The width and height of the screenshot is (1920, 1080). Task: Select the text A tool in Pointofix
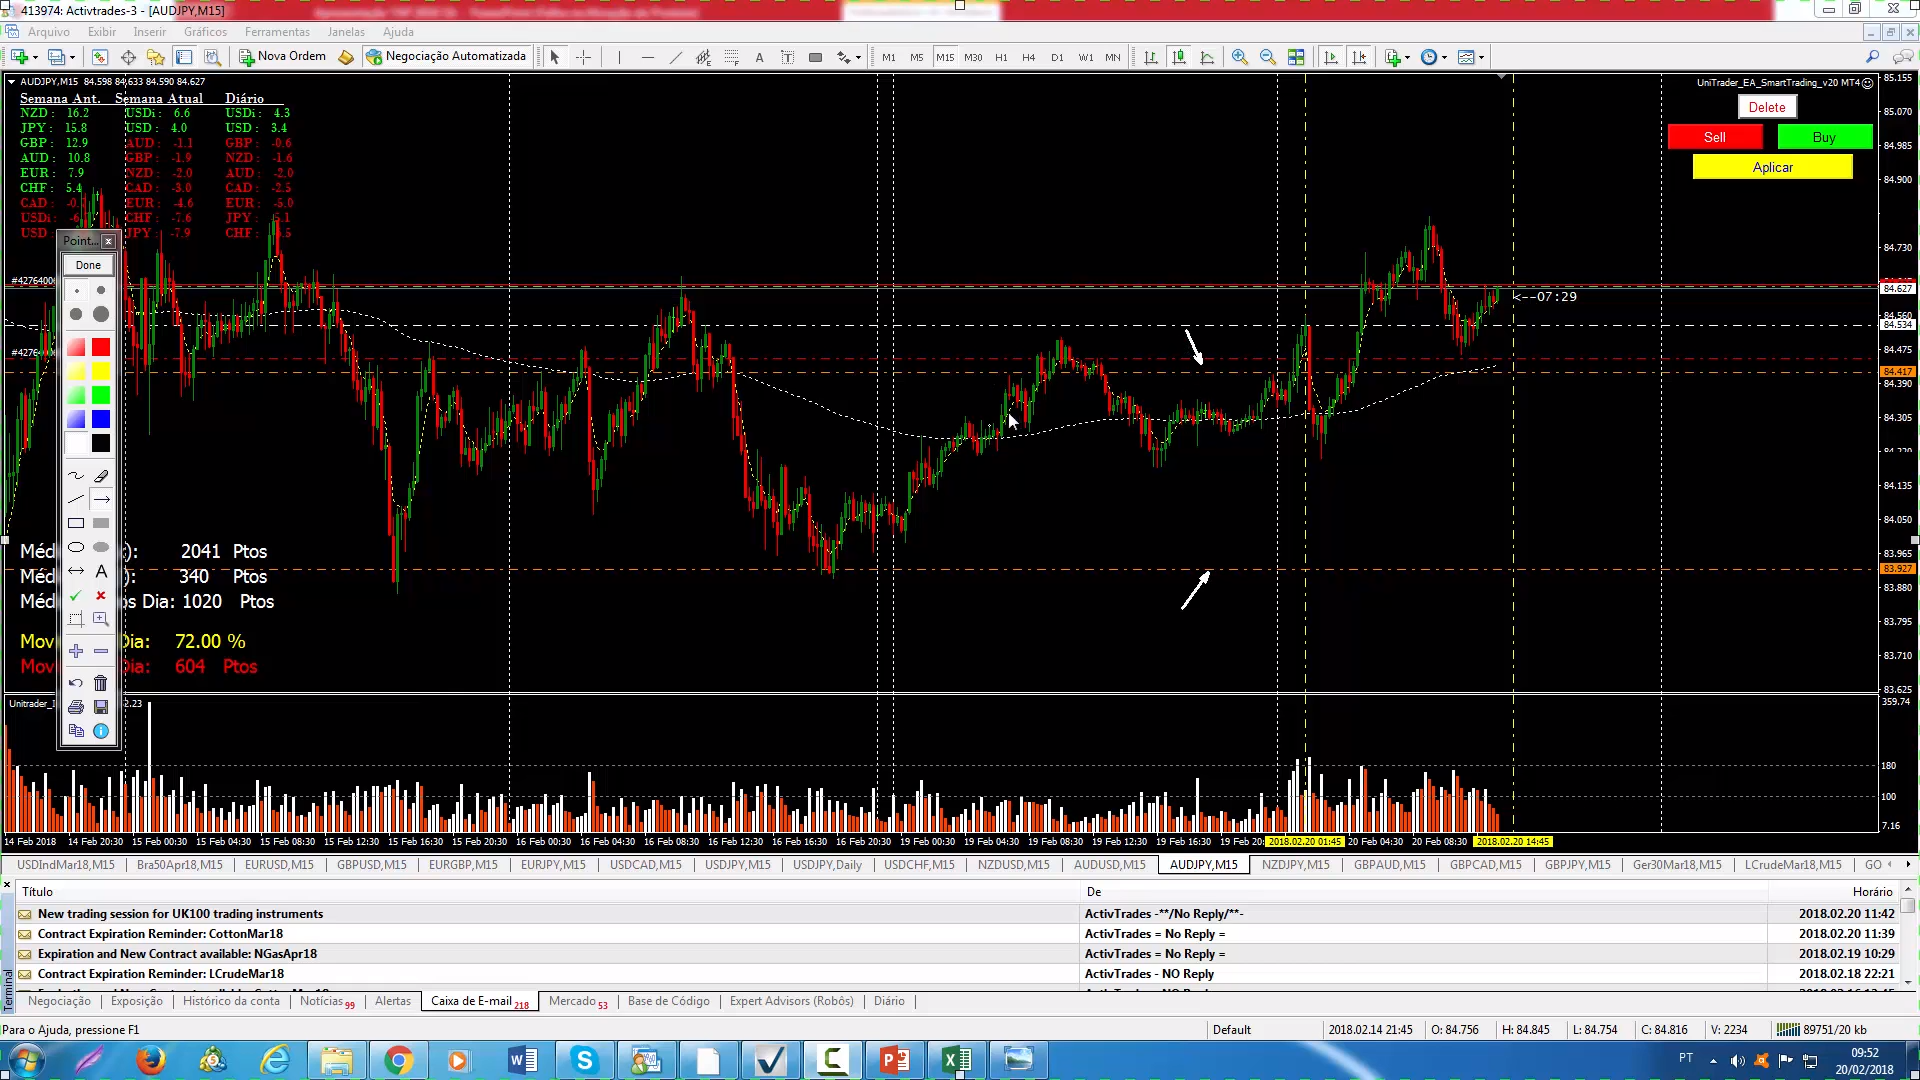[x=101, y=571]
